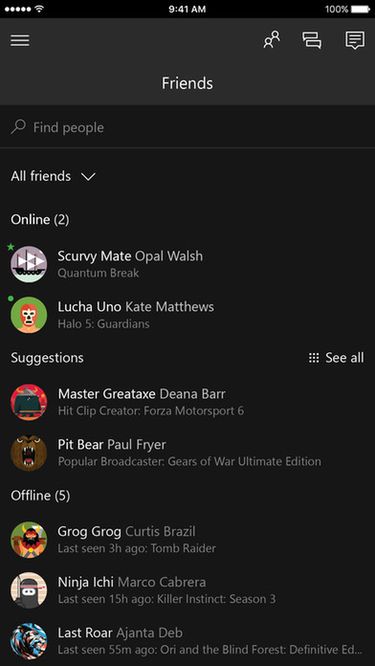Select friend Scurvy Mate Opal Walsh
Image resolution: width=375 pixels, height=666 pixels.
(x=187, y=264)
